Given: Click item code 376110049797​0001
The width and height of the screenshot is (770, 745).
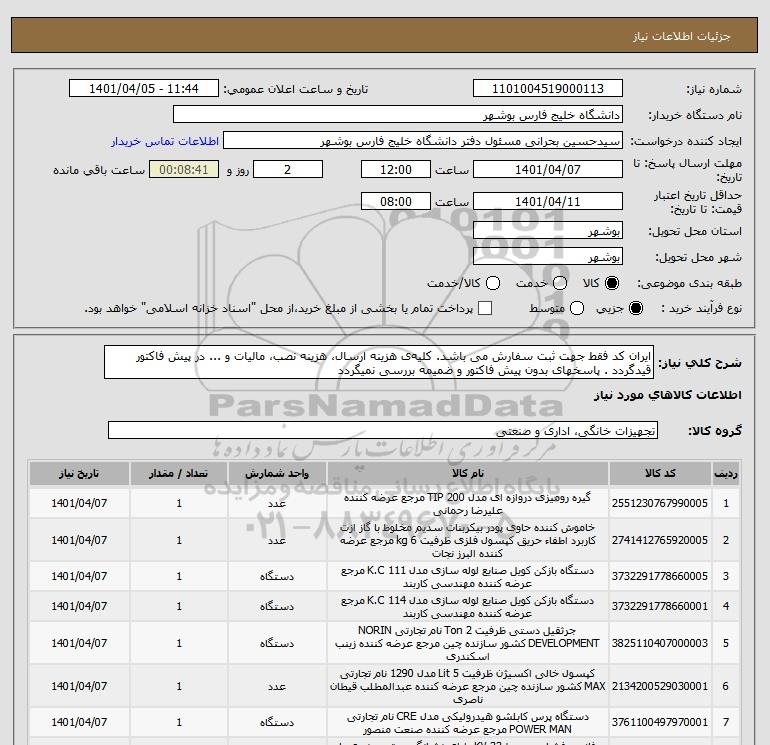Looking at the screenshot, I should point(660,722).
